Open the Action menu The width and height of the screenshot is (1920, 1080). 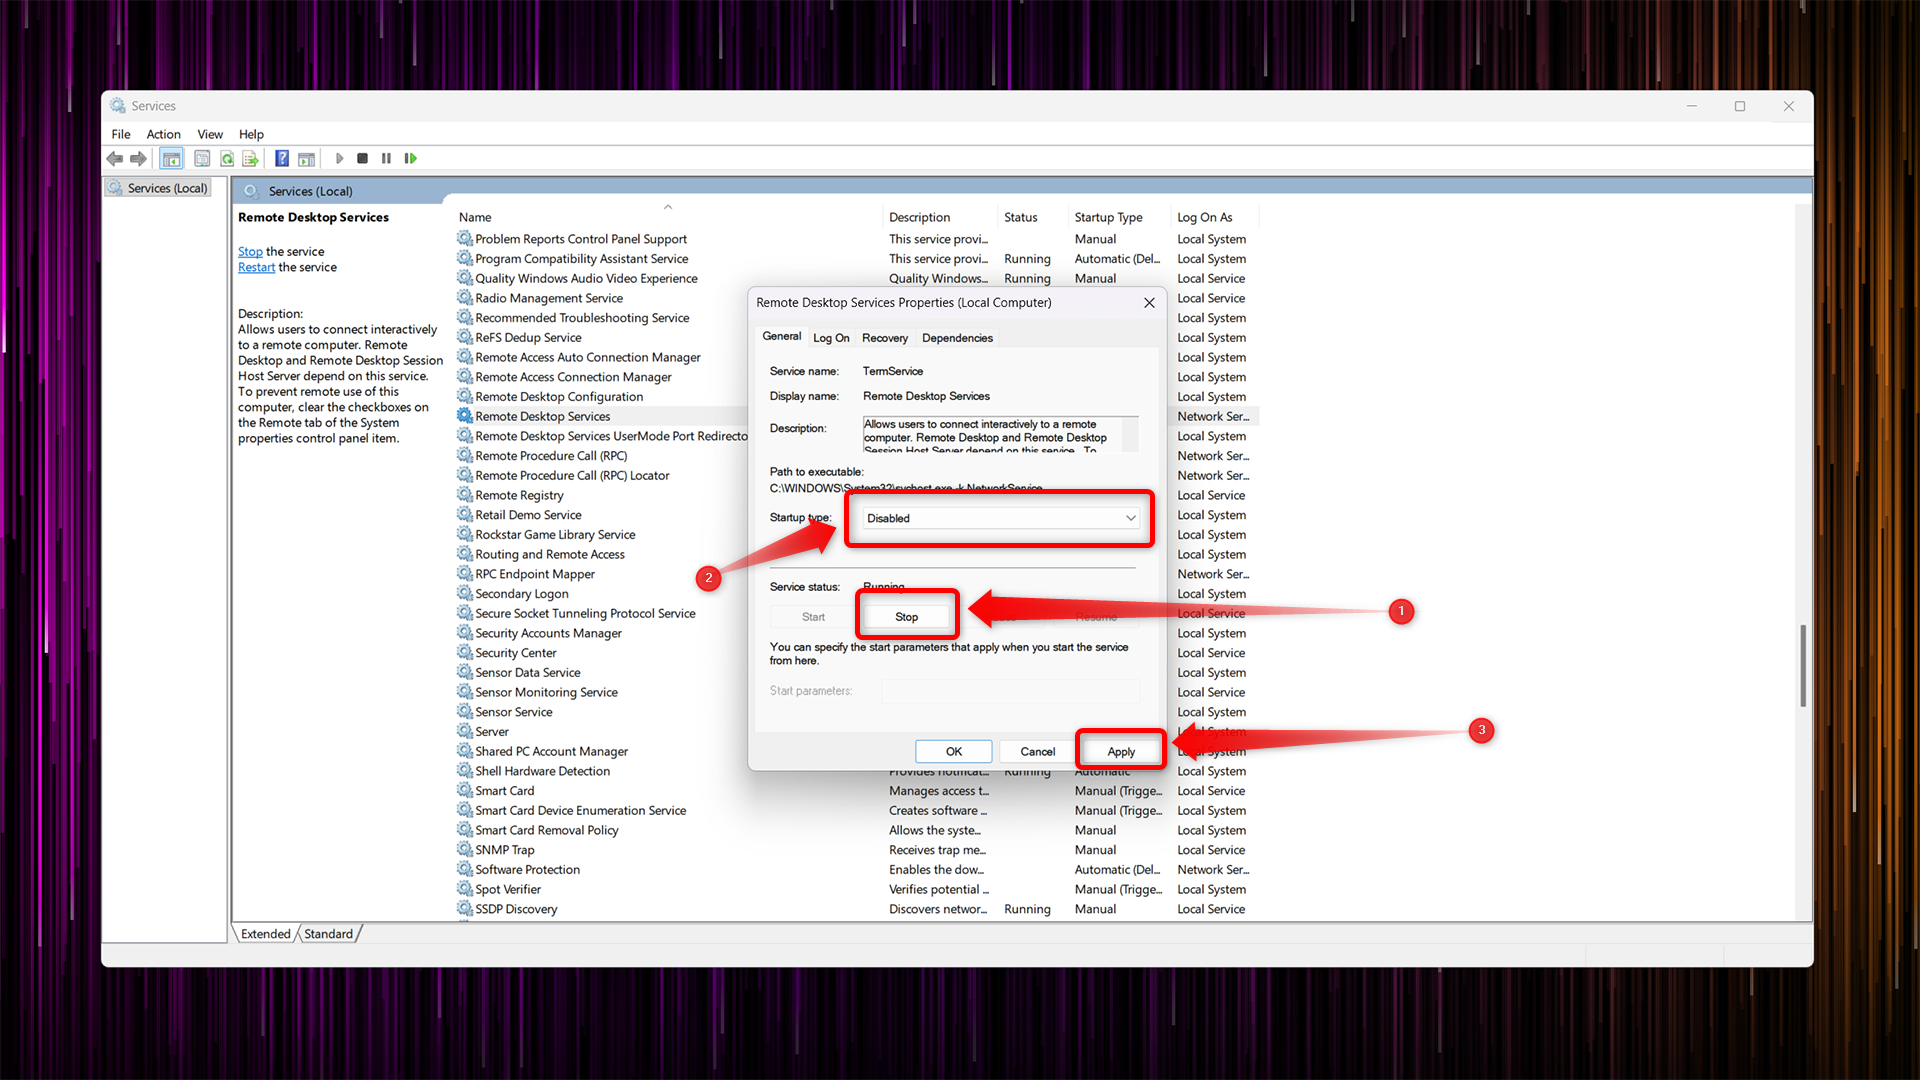coord(163,134)
